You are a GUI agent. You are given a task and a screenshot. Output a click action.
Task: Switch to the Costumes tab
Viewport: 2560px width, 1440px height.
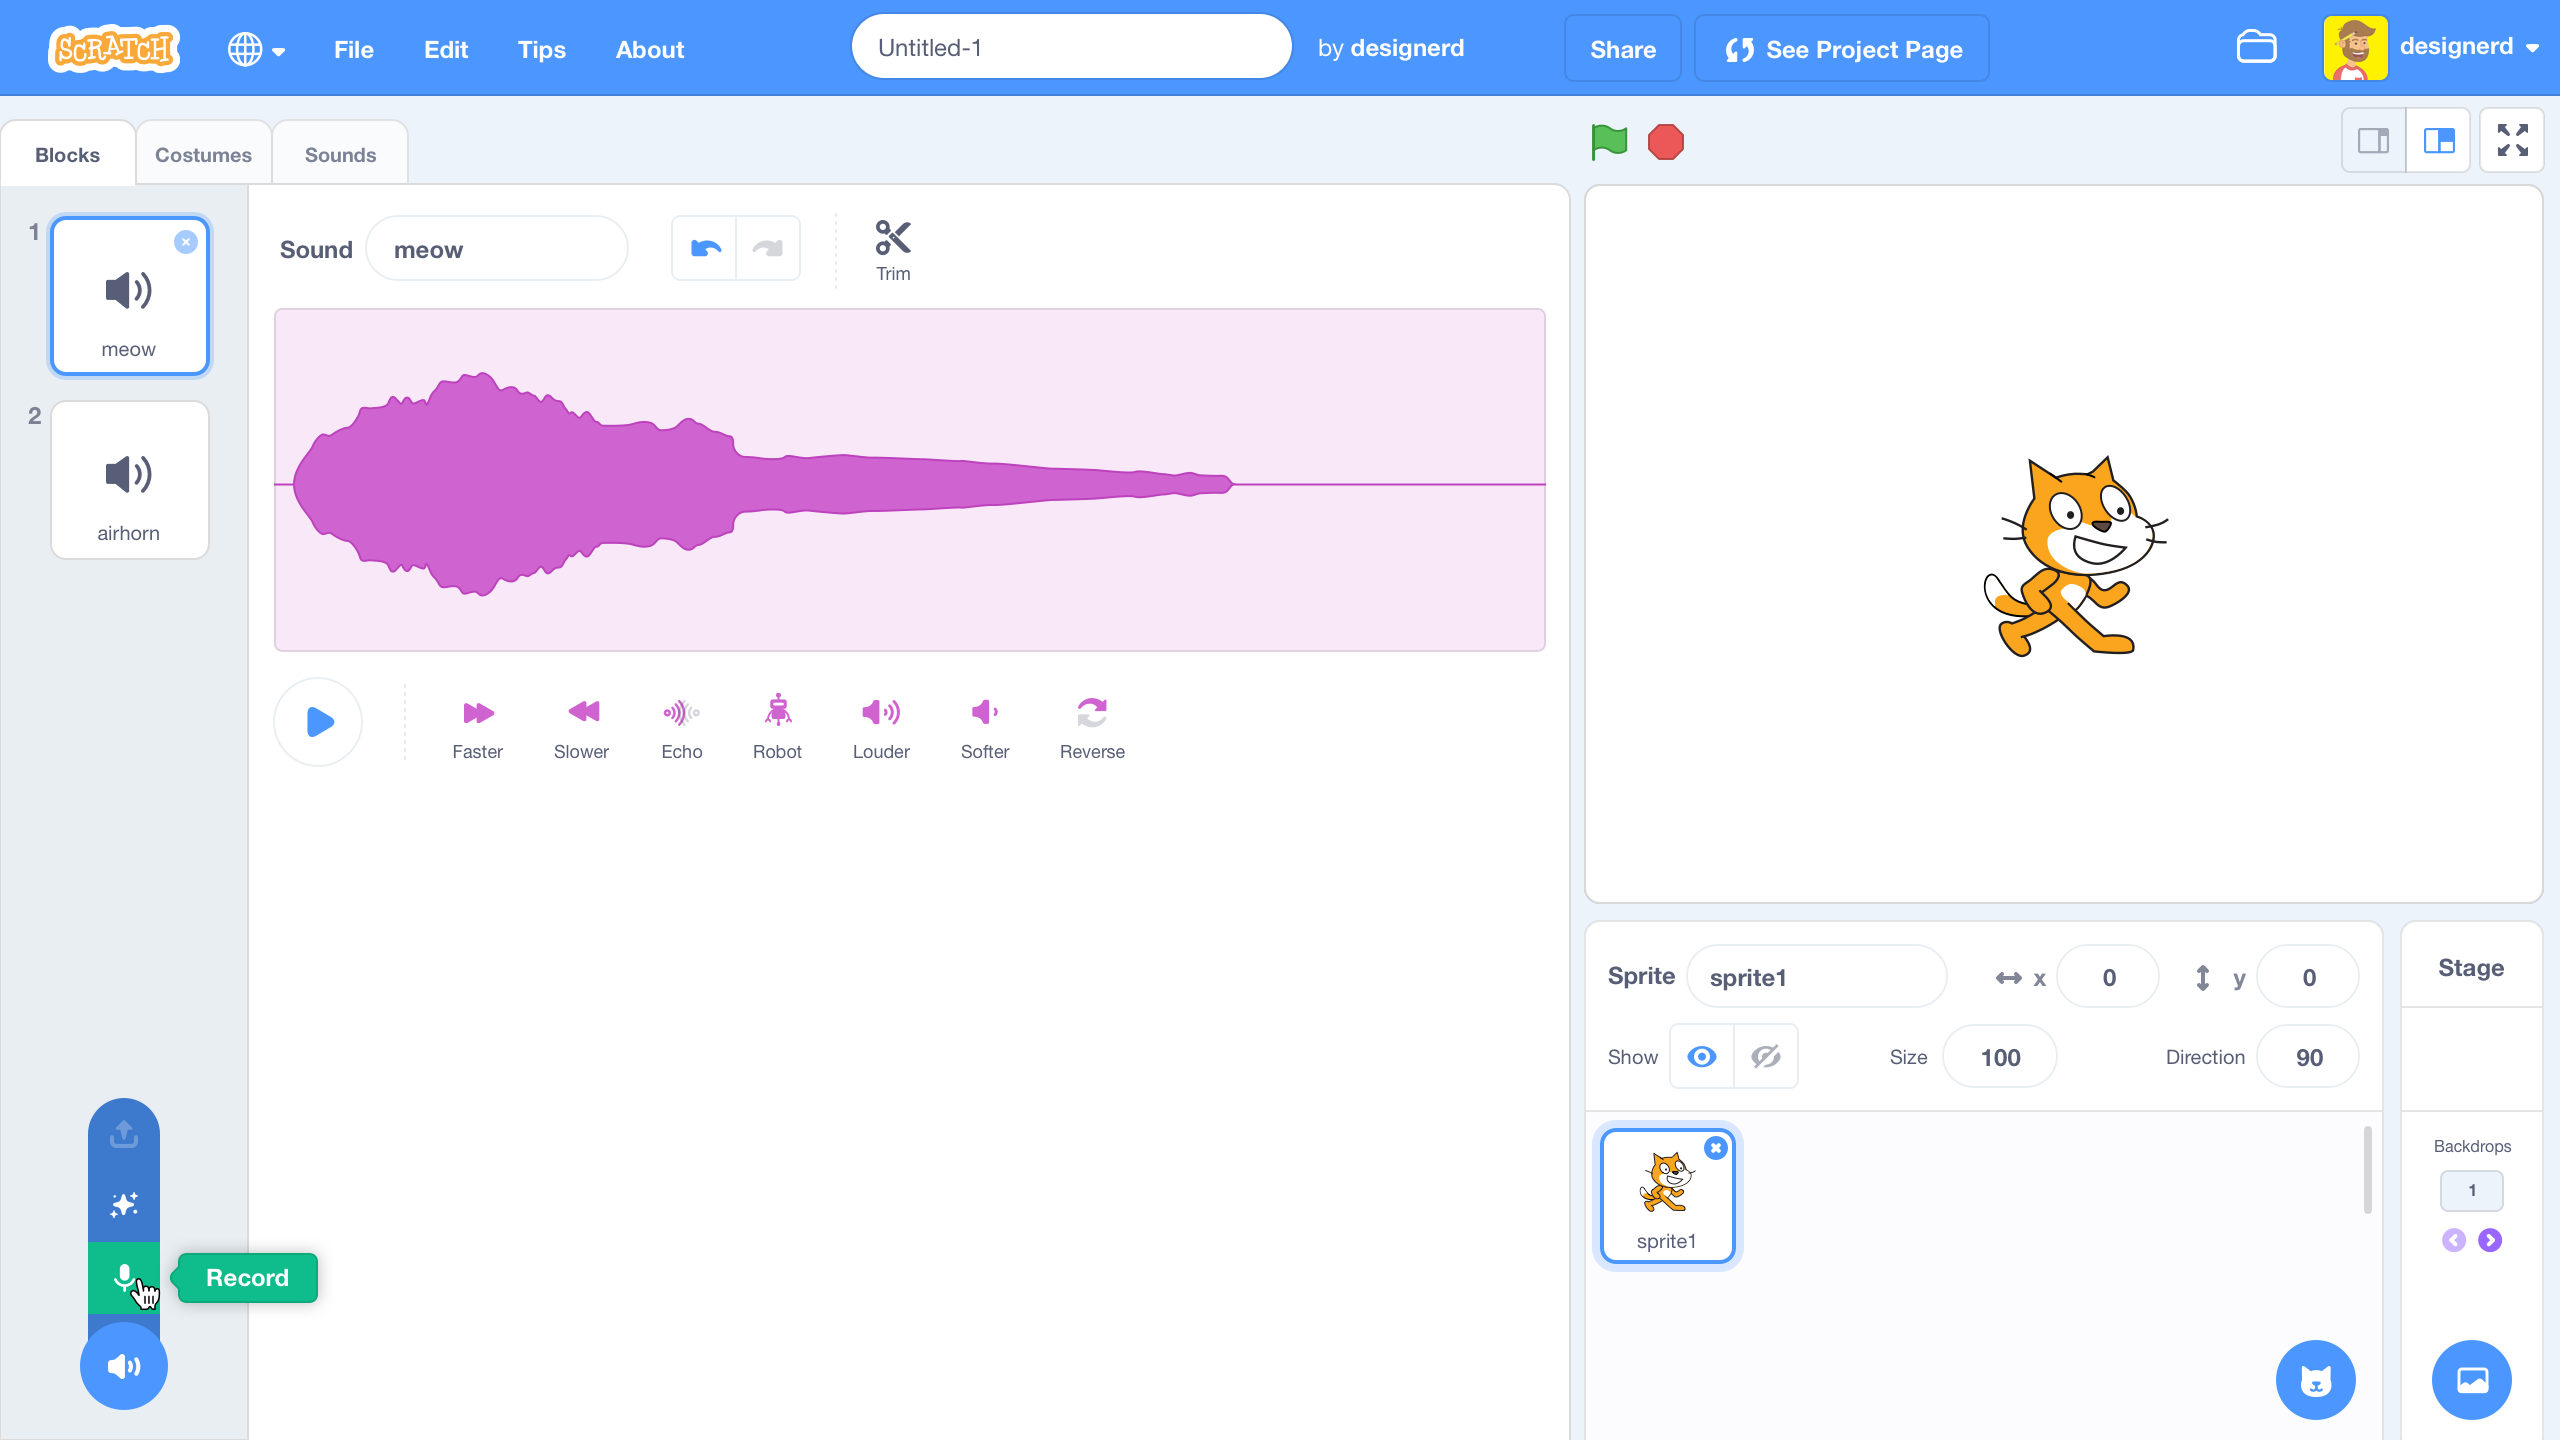tap(203, 154)
